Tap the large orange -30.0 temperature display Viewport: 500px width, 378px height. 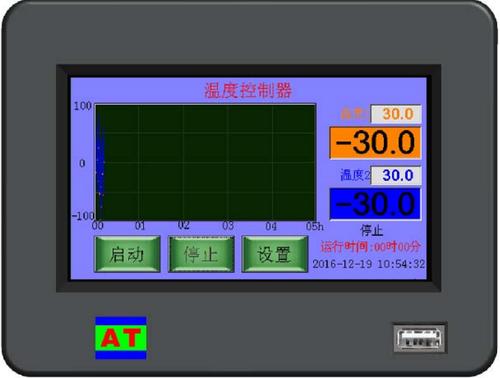375,143
